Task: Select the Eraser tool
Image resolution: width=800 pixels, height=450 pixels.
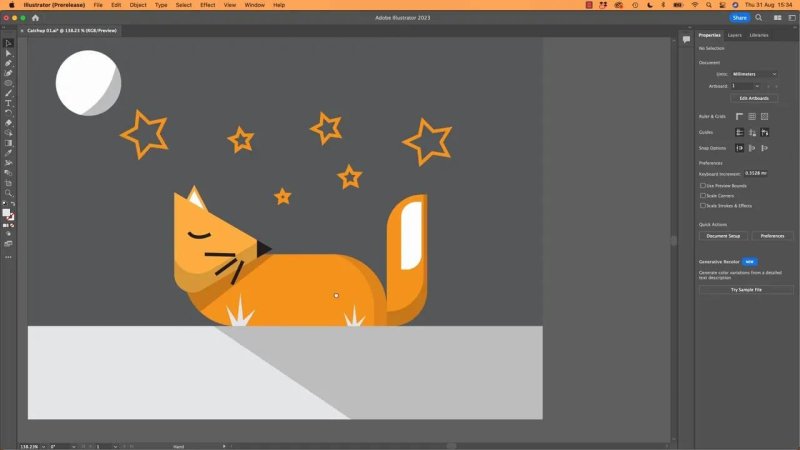Action: click(x=8, y=123)
